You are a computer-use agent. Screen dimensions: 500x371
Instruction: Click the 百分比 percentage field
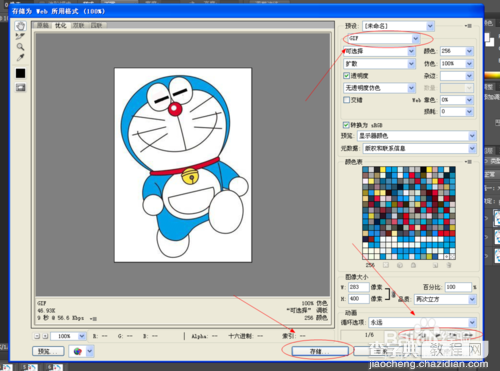pos(458,287)
